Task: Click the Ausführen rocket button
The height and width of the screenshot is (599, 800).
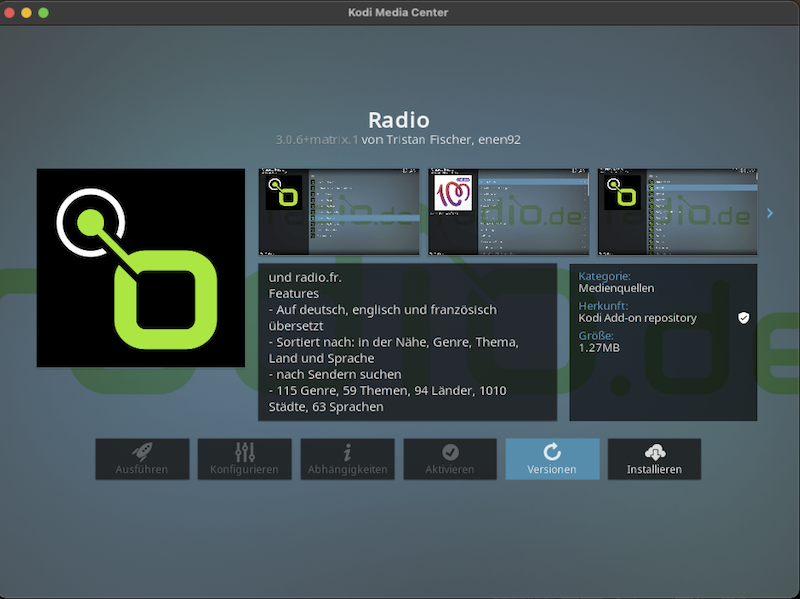Action: [142, 459]
